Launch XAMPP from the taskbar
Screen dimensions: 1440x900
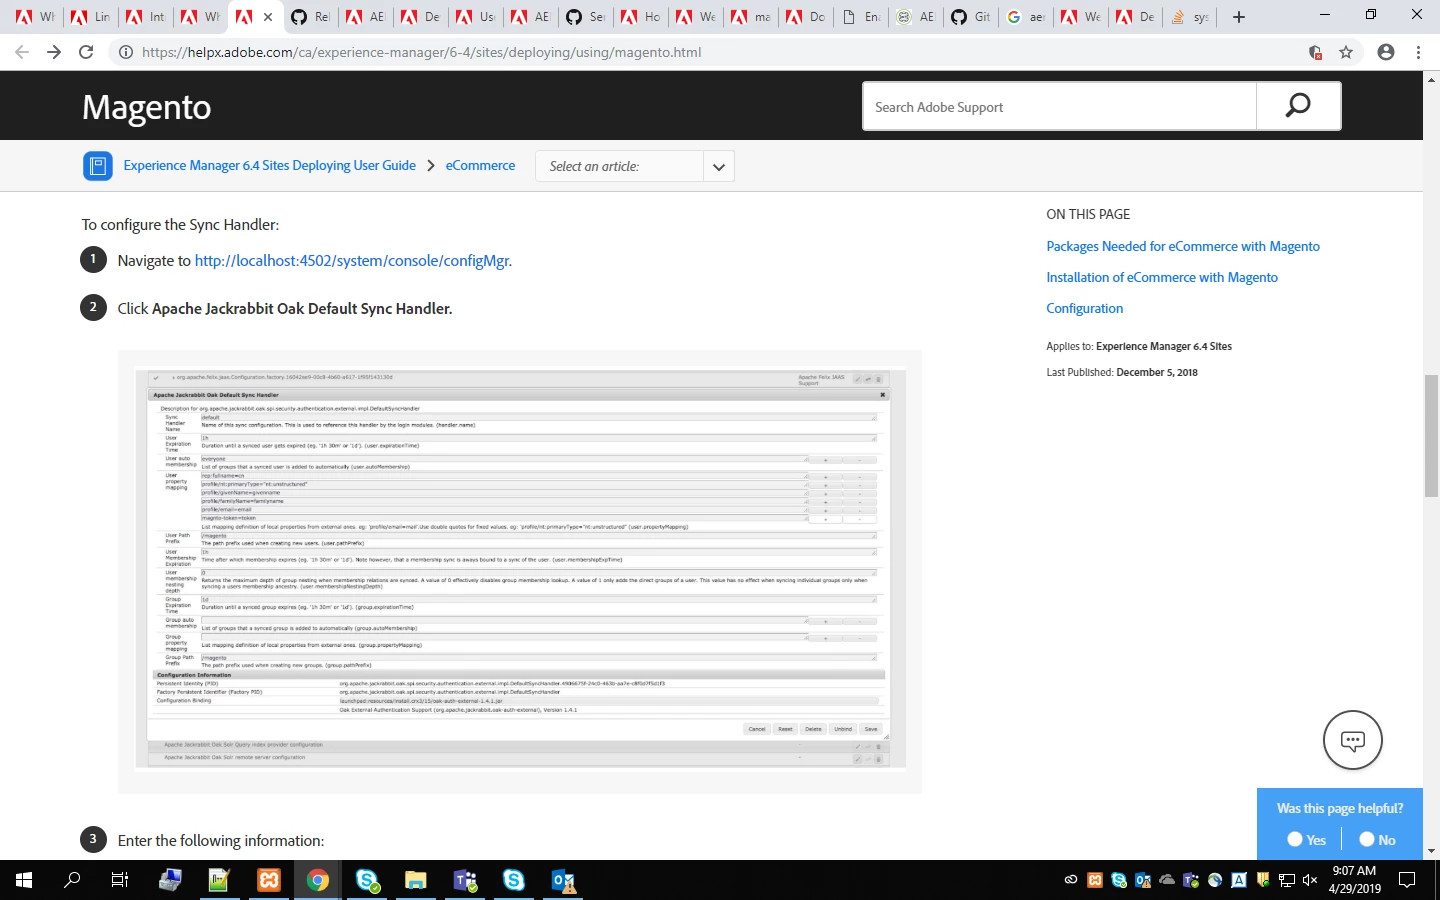click(x=269, y=880)
